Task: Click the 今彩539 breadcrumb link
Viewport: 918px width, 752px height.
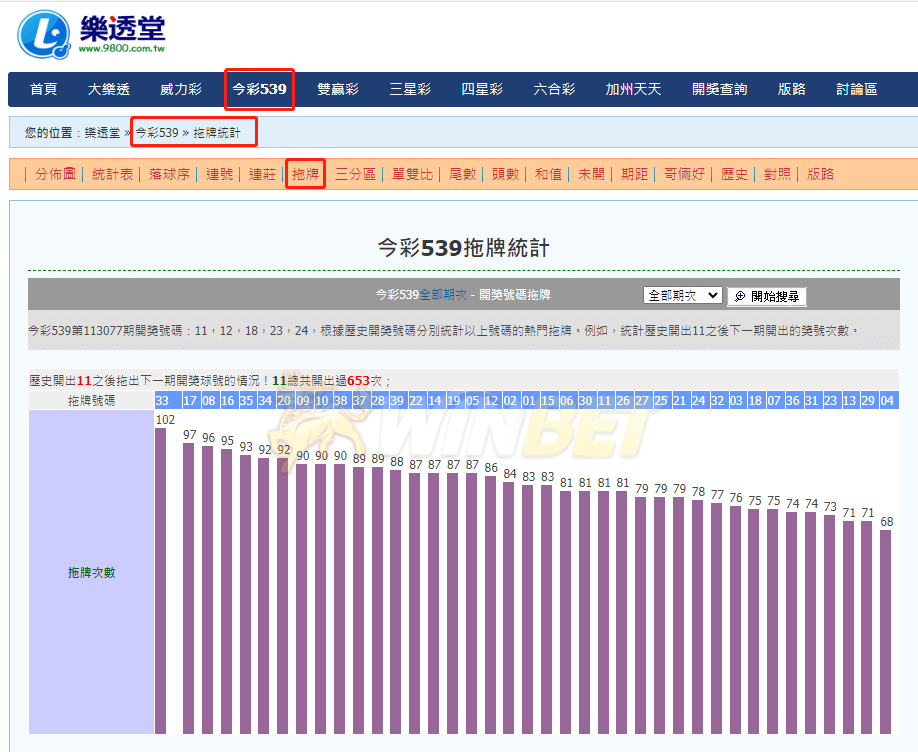Action: [157, 133]
